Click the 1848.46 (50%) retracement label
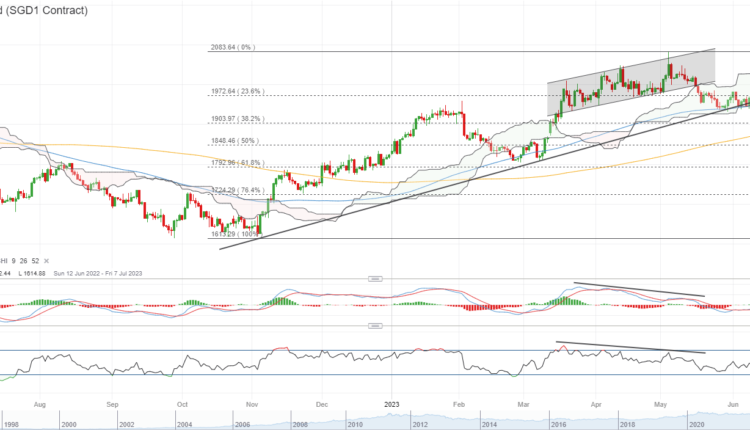The height and width of the screenshot is (430, 750). (x=232, y=142)
